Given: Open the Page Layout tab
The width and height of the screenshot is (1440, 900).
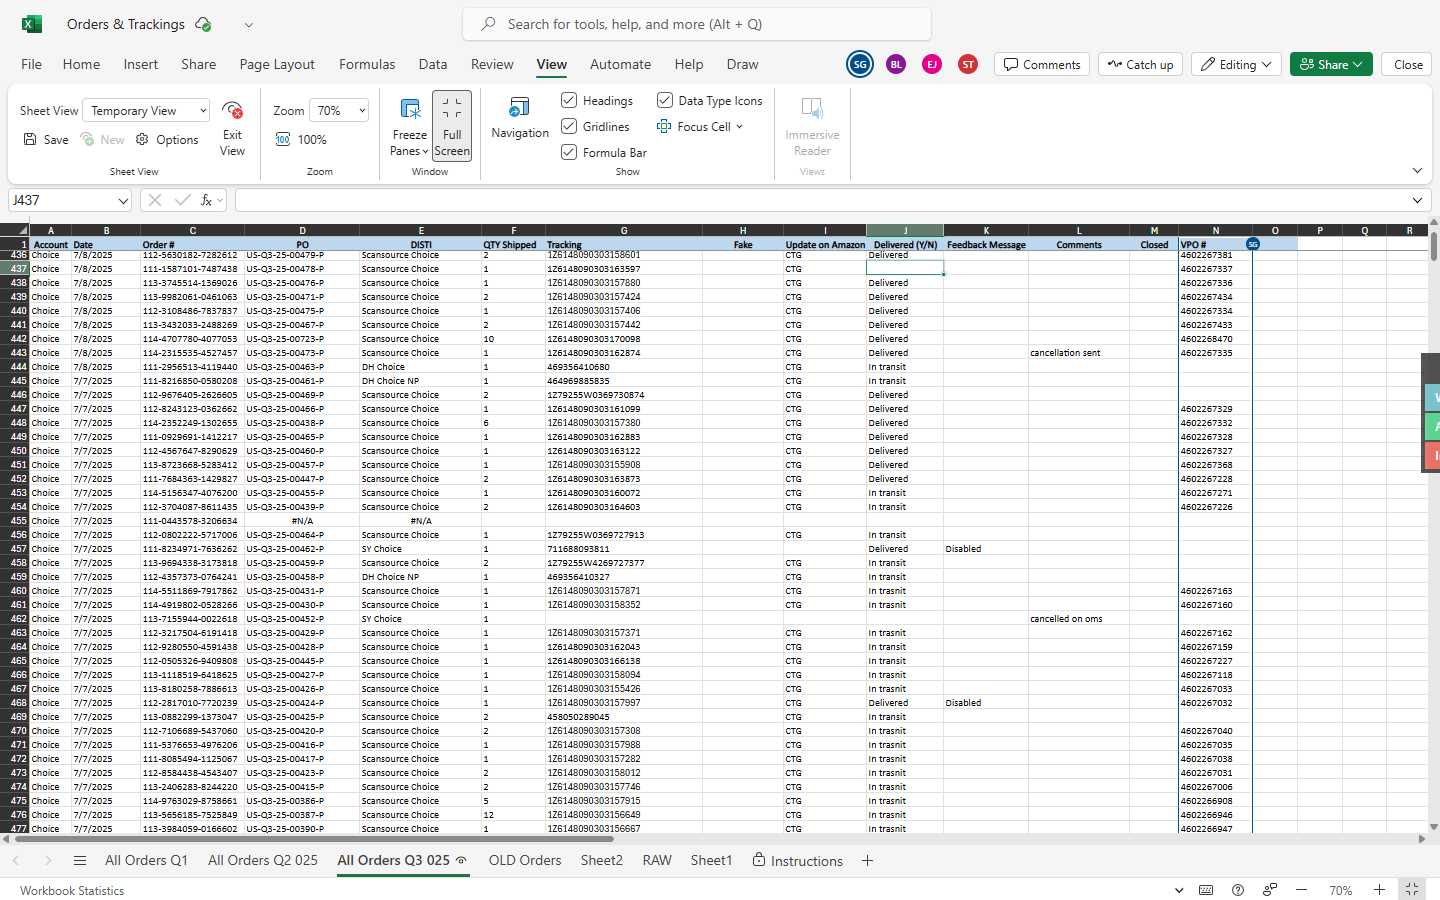Looking at the screenshot, I should click(277, 64).
